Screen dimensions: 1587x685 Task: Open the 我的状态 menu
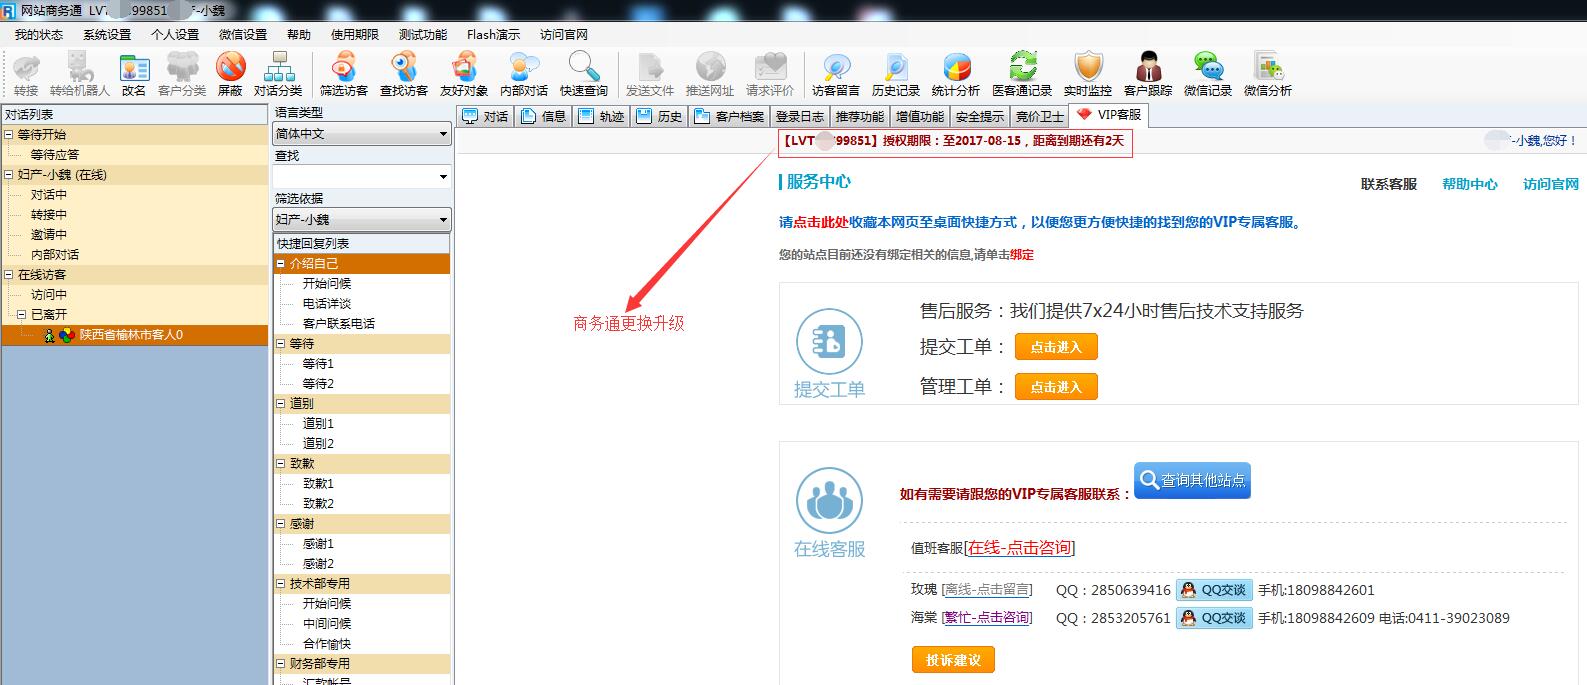click(x=39, y=34)
